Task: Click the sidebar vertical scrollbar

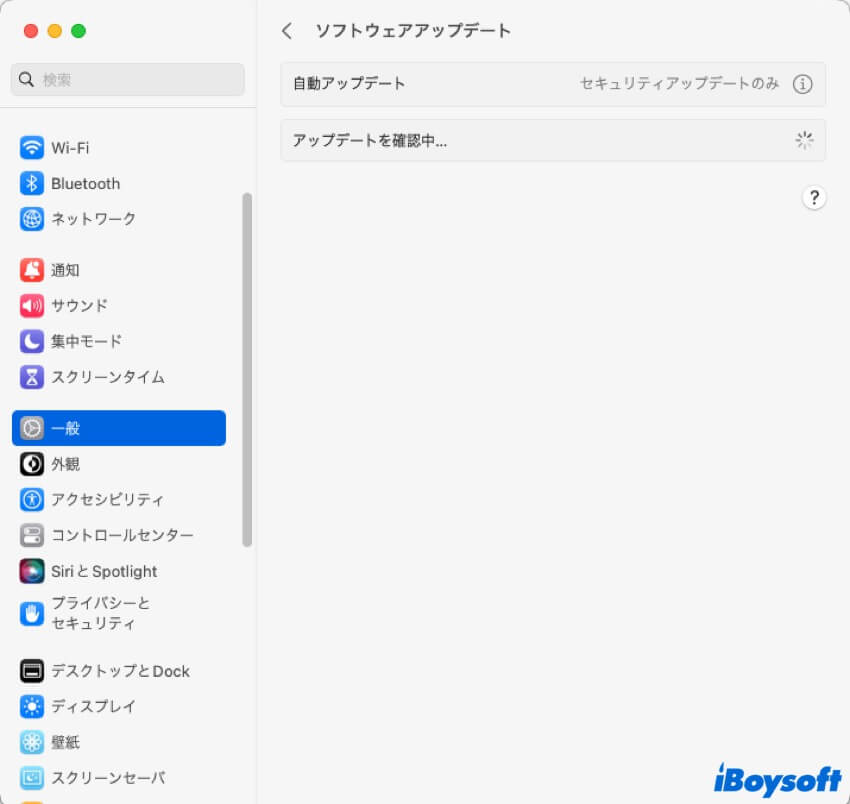Action: point(247,370)
